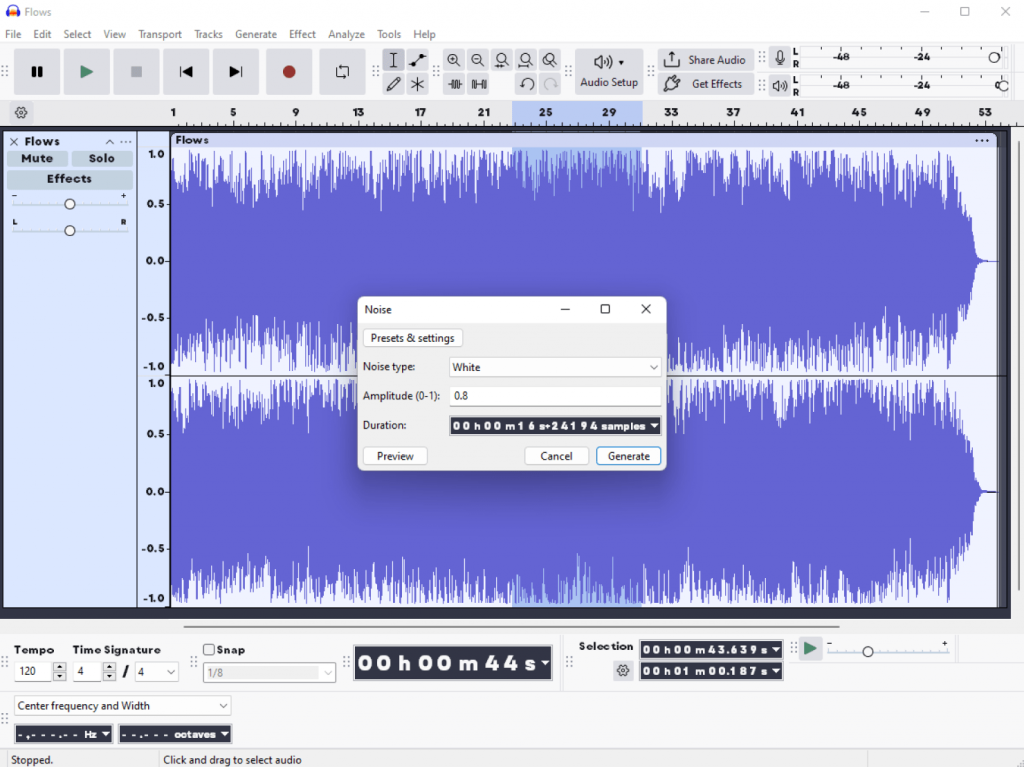
Task: Click the Record button
Action: [289, 72]
